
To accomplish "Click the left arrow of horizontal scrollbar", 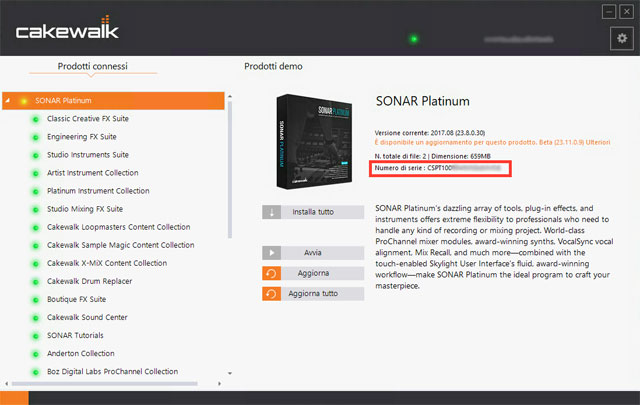I will point(7,384).
